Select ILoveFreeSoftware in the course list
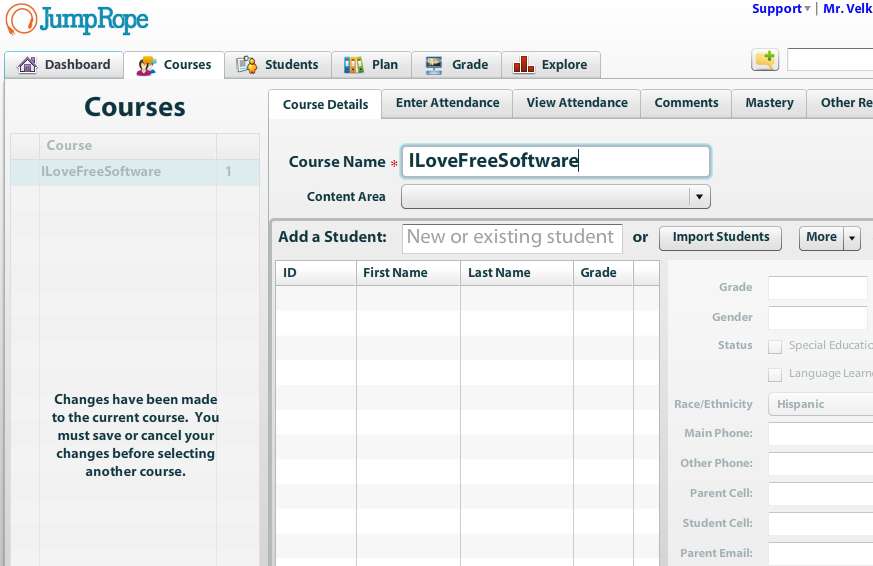The image size is (873, 566). (101, 172)
